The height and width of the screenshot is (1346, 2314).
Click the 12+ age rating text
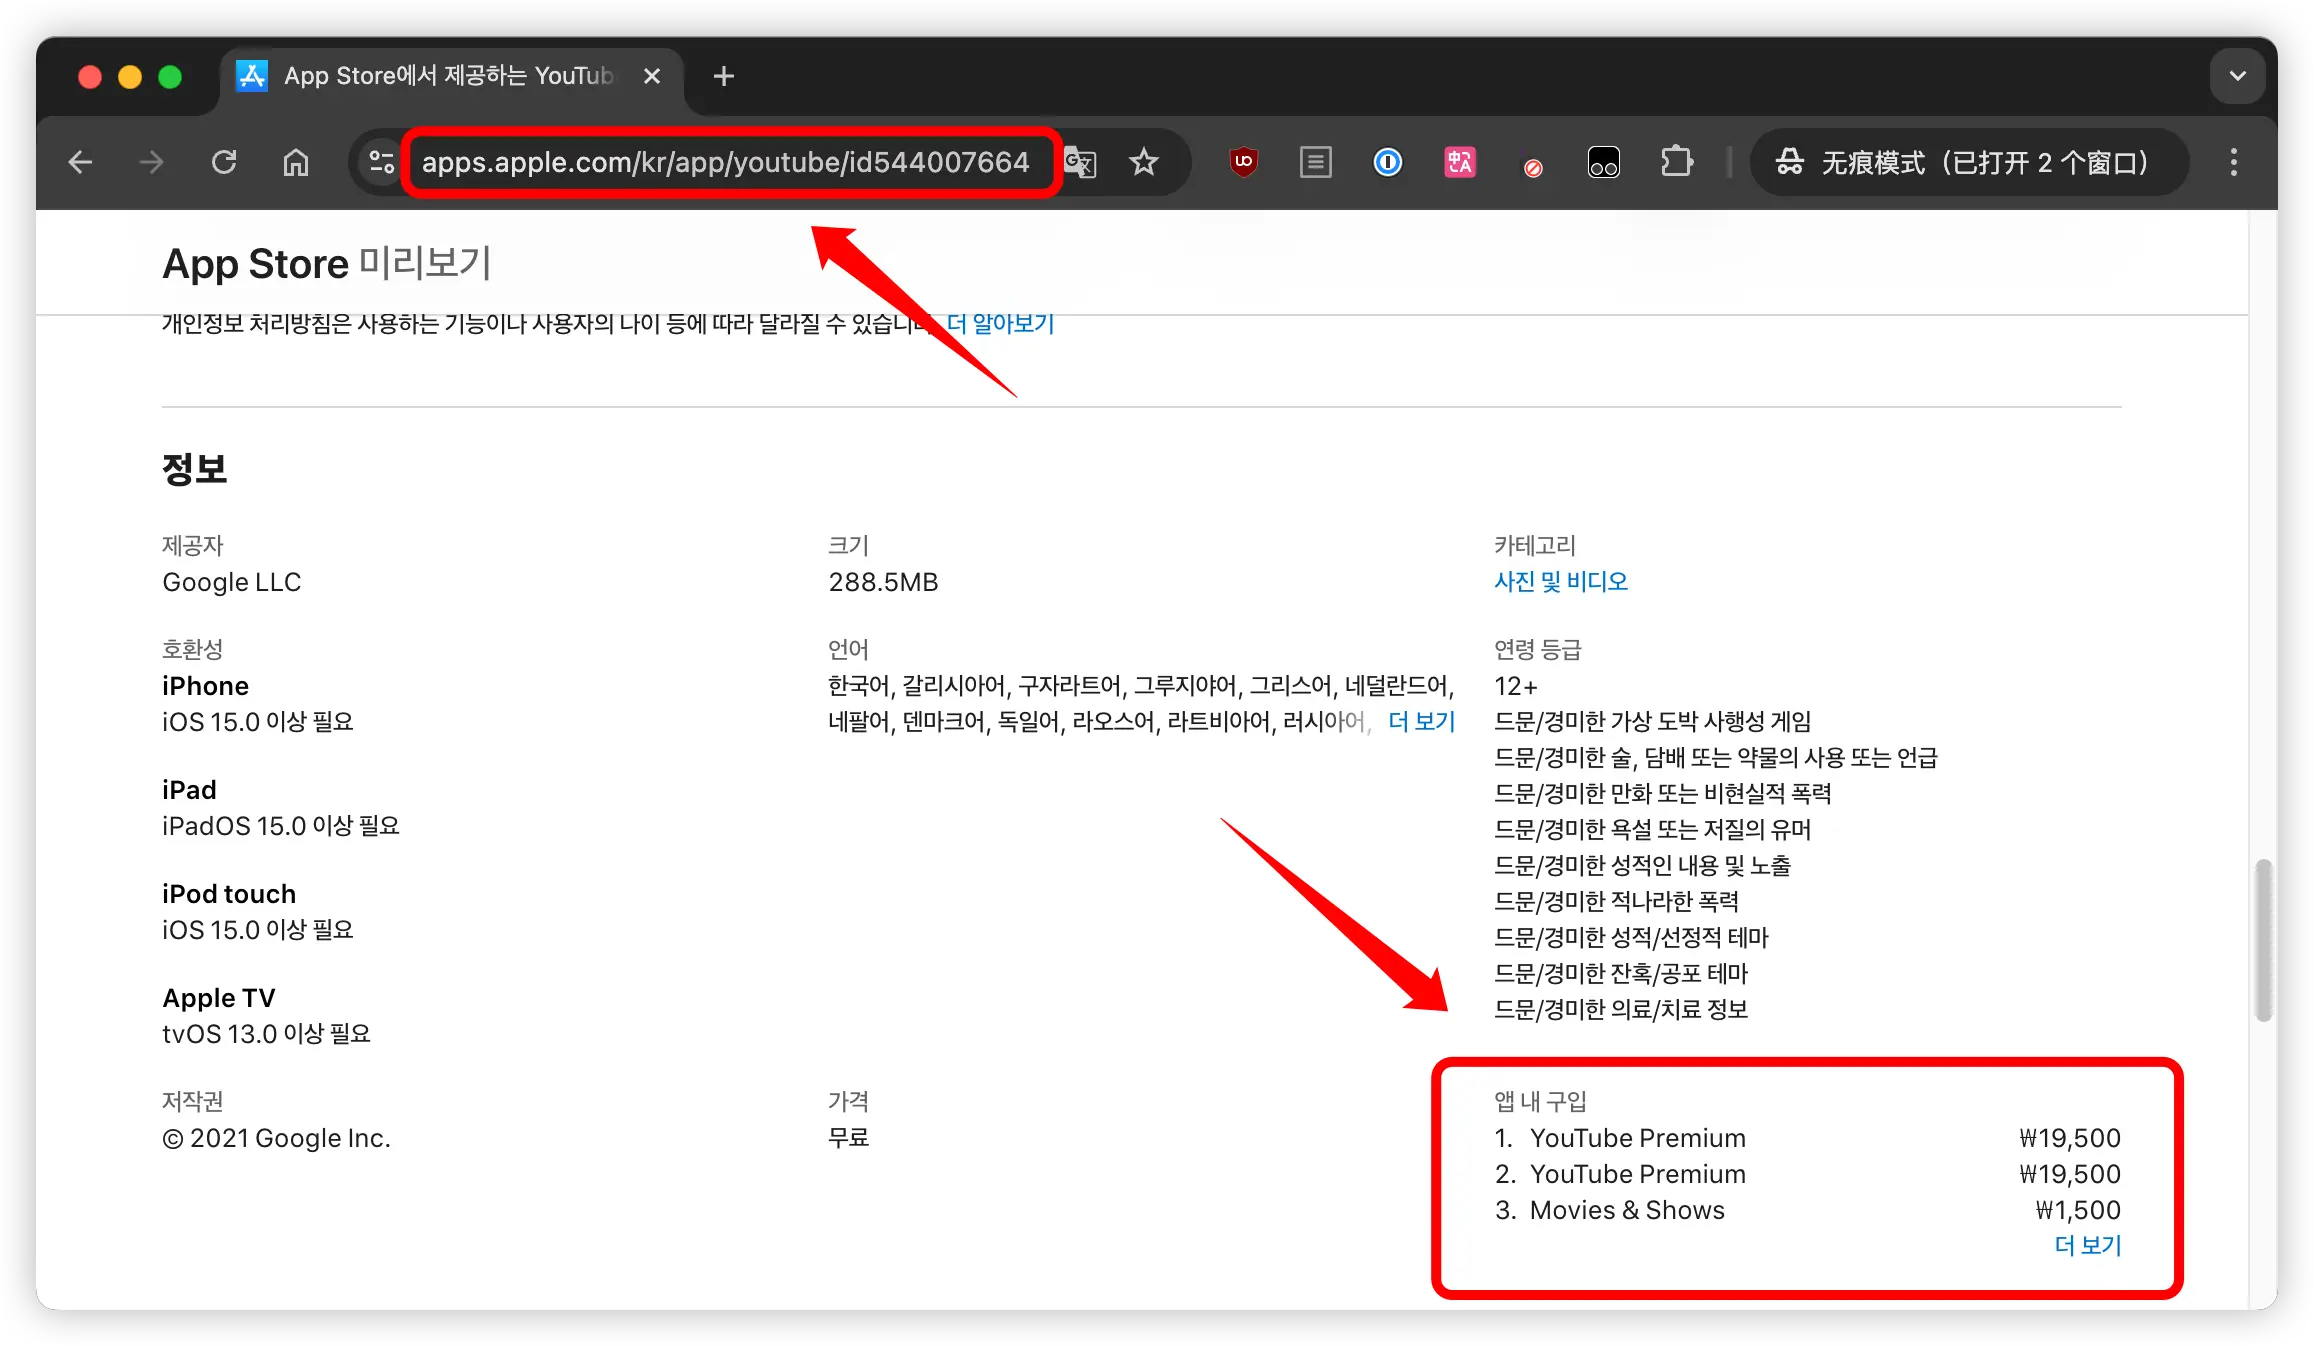coord(1516,686)
